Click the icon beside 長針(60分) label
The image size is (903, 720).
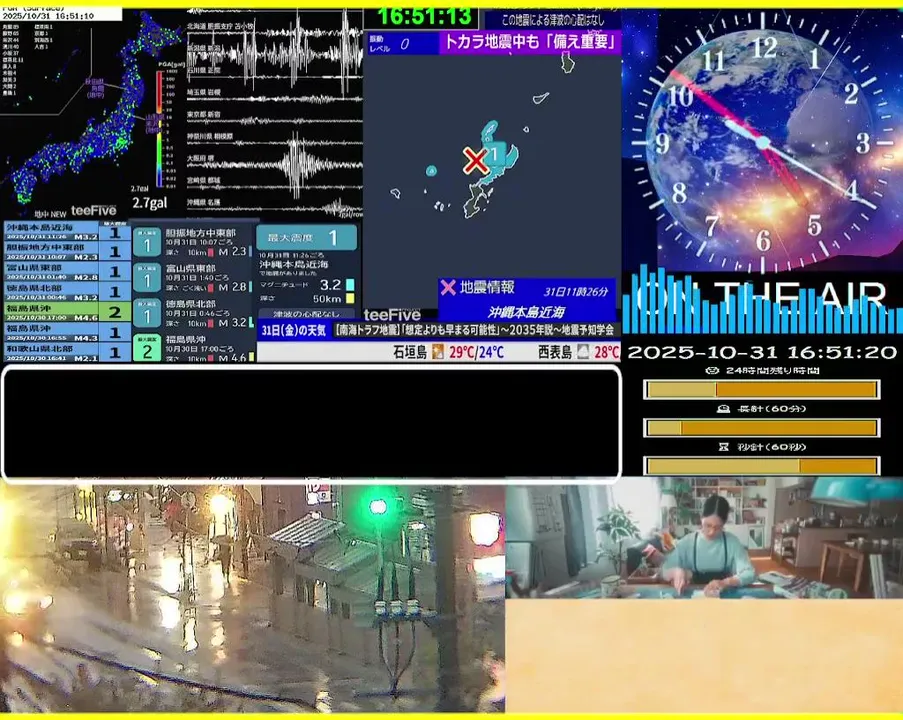click(x=723, y=408)
